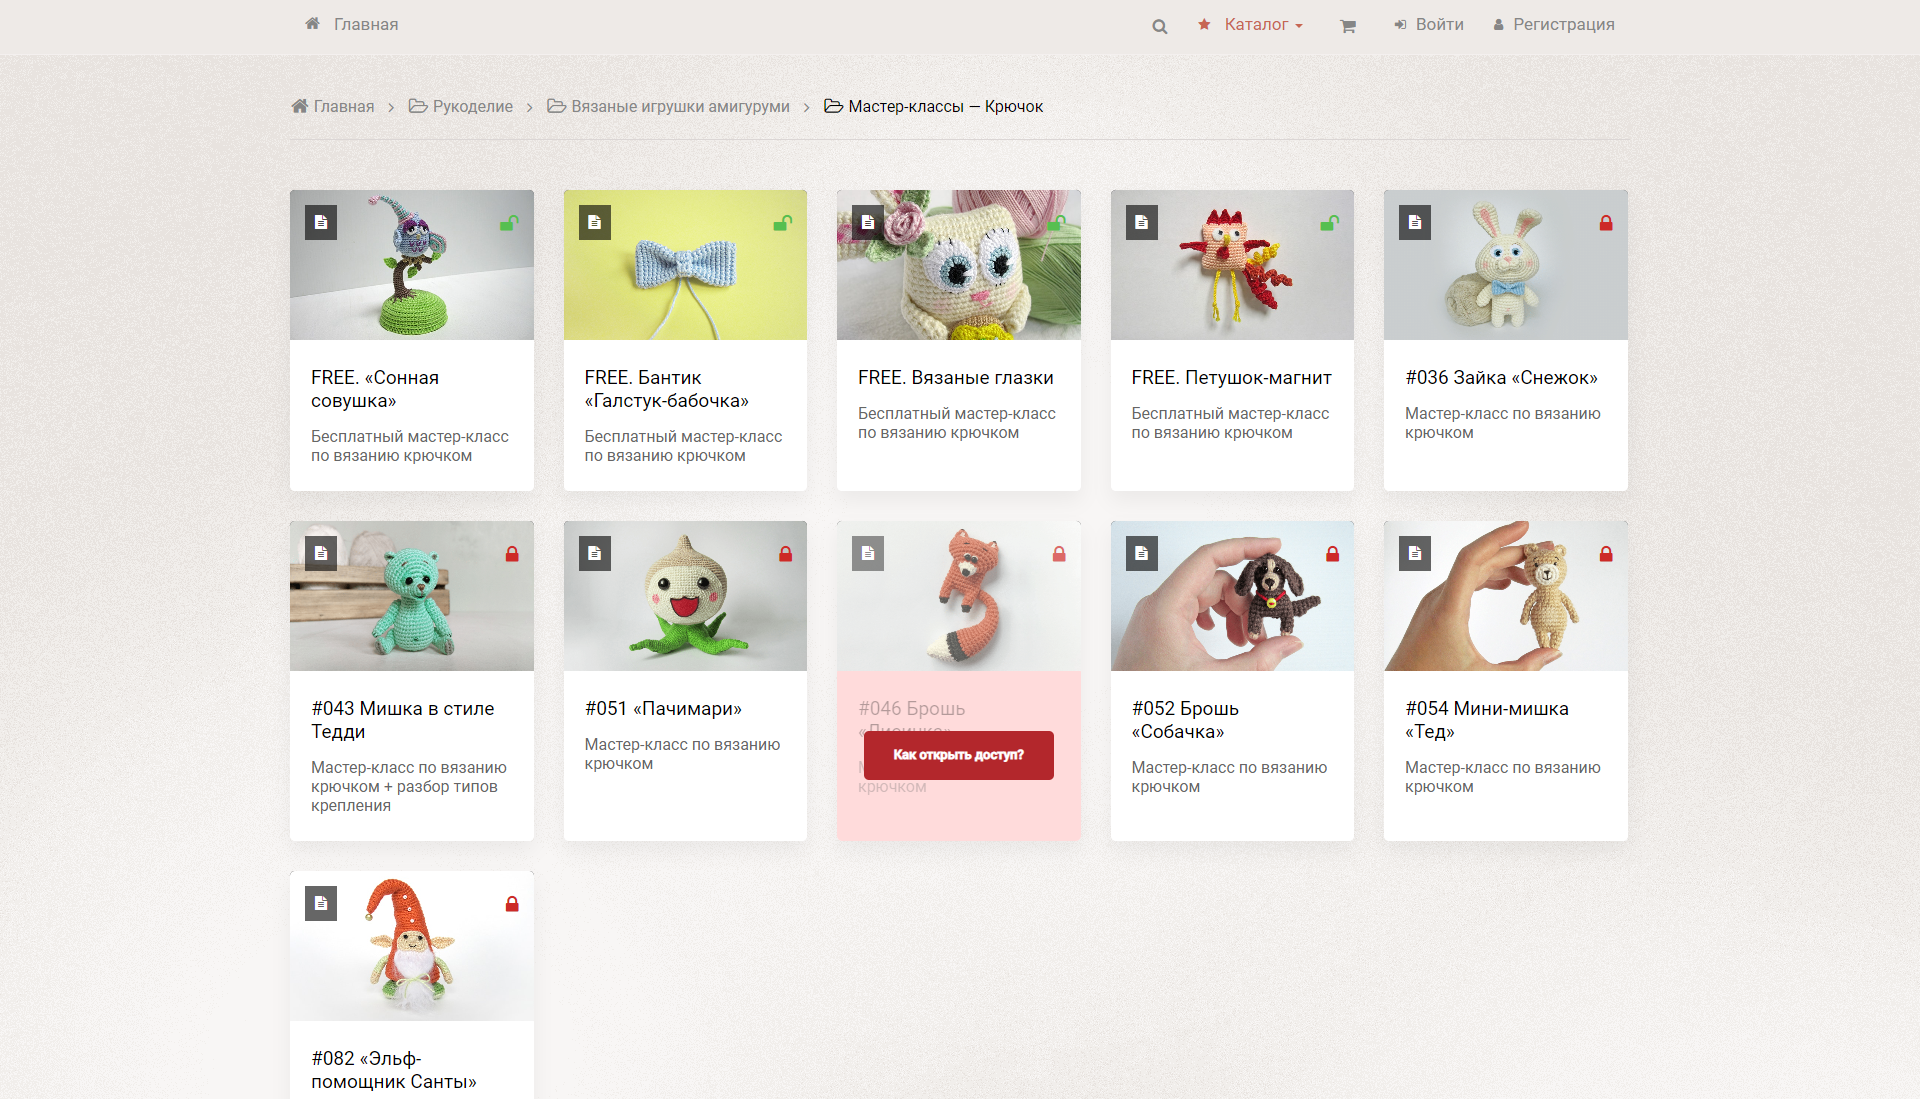Open the Регистрация sign-up link
Screen dimensions: 1920x1099
click(x=1553, y=25)
